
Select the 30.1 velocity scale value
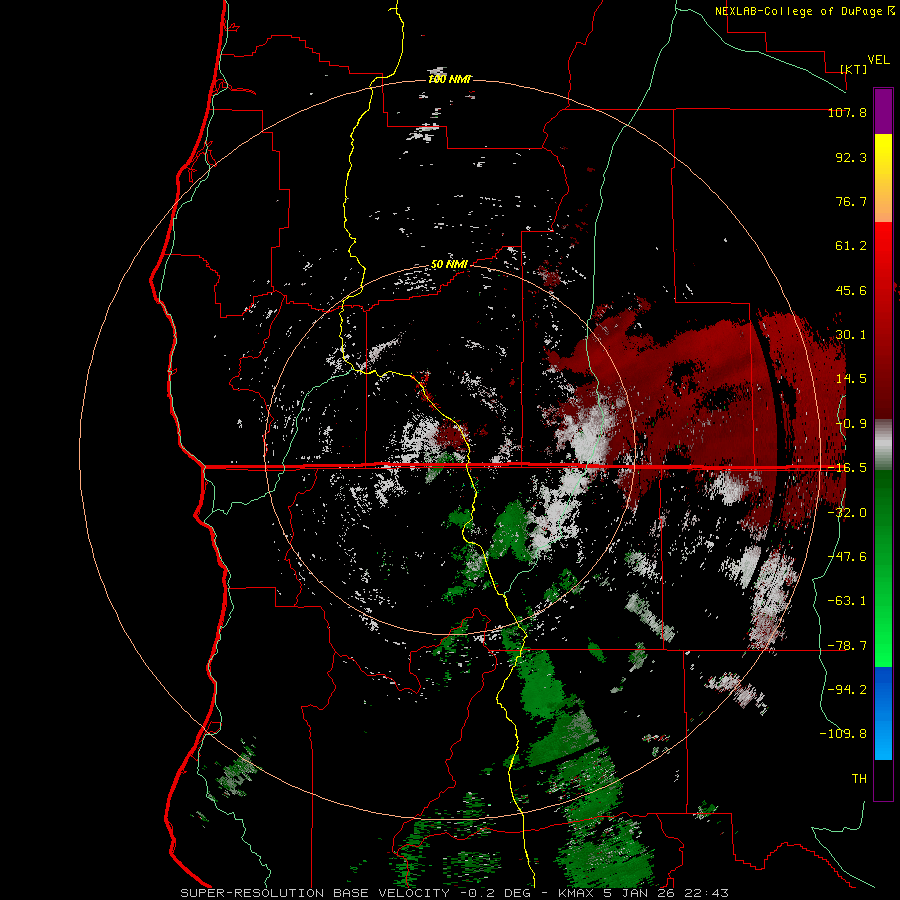point(851,335)
